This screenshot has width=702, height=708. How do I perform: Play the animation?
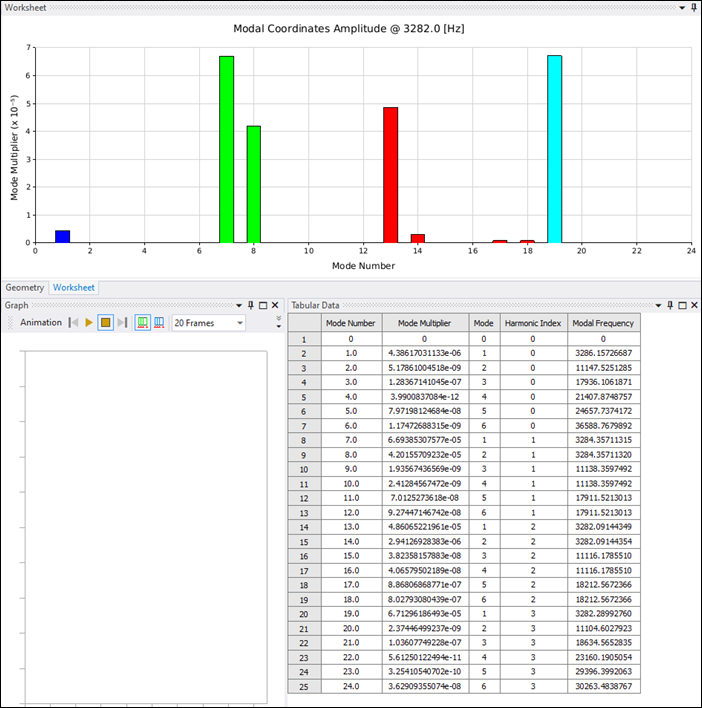tap(89, 322)
